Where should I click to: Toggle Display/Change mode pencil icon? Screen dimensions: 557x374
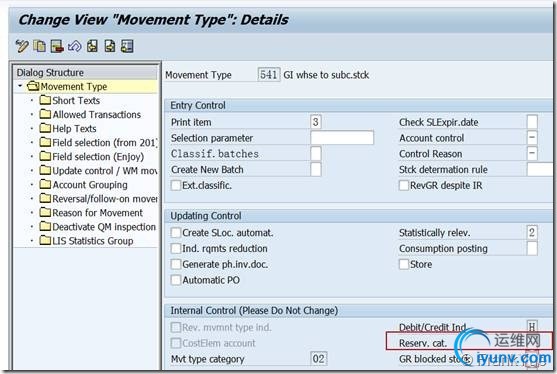click(x=22, y=47)
